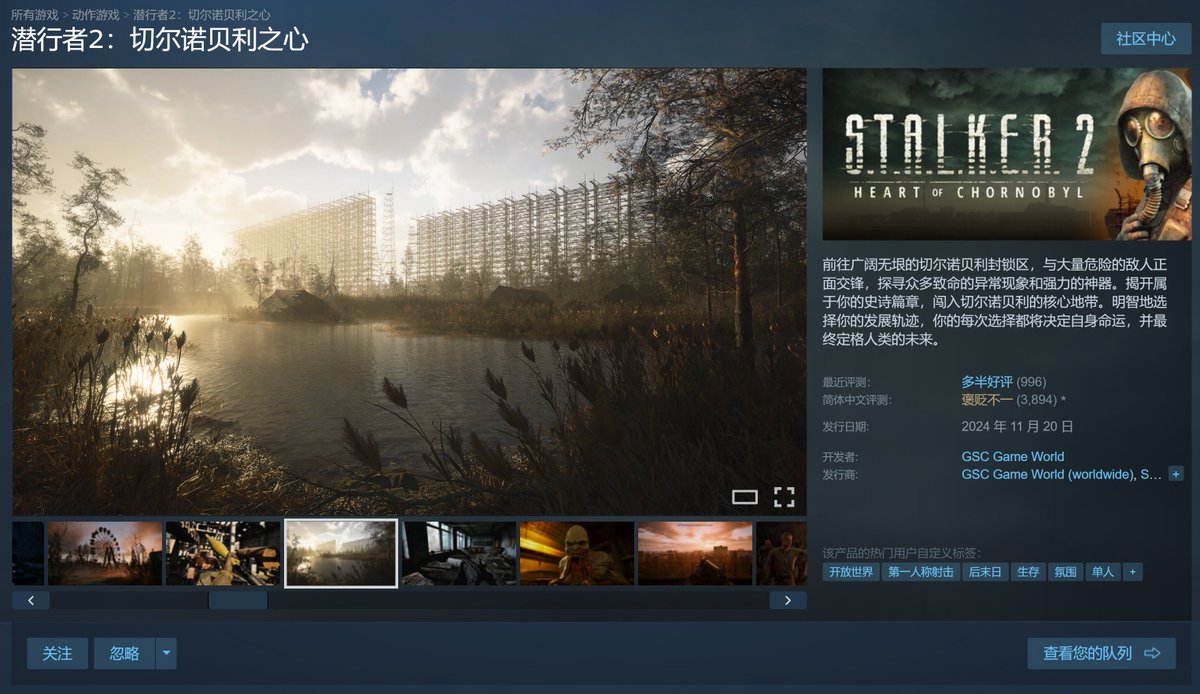Select yellow weapon screenshot thumbnail
This screenshot has width=1200, height=694.
click(223, 553)
